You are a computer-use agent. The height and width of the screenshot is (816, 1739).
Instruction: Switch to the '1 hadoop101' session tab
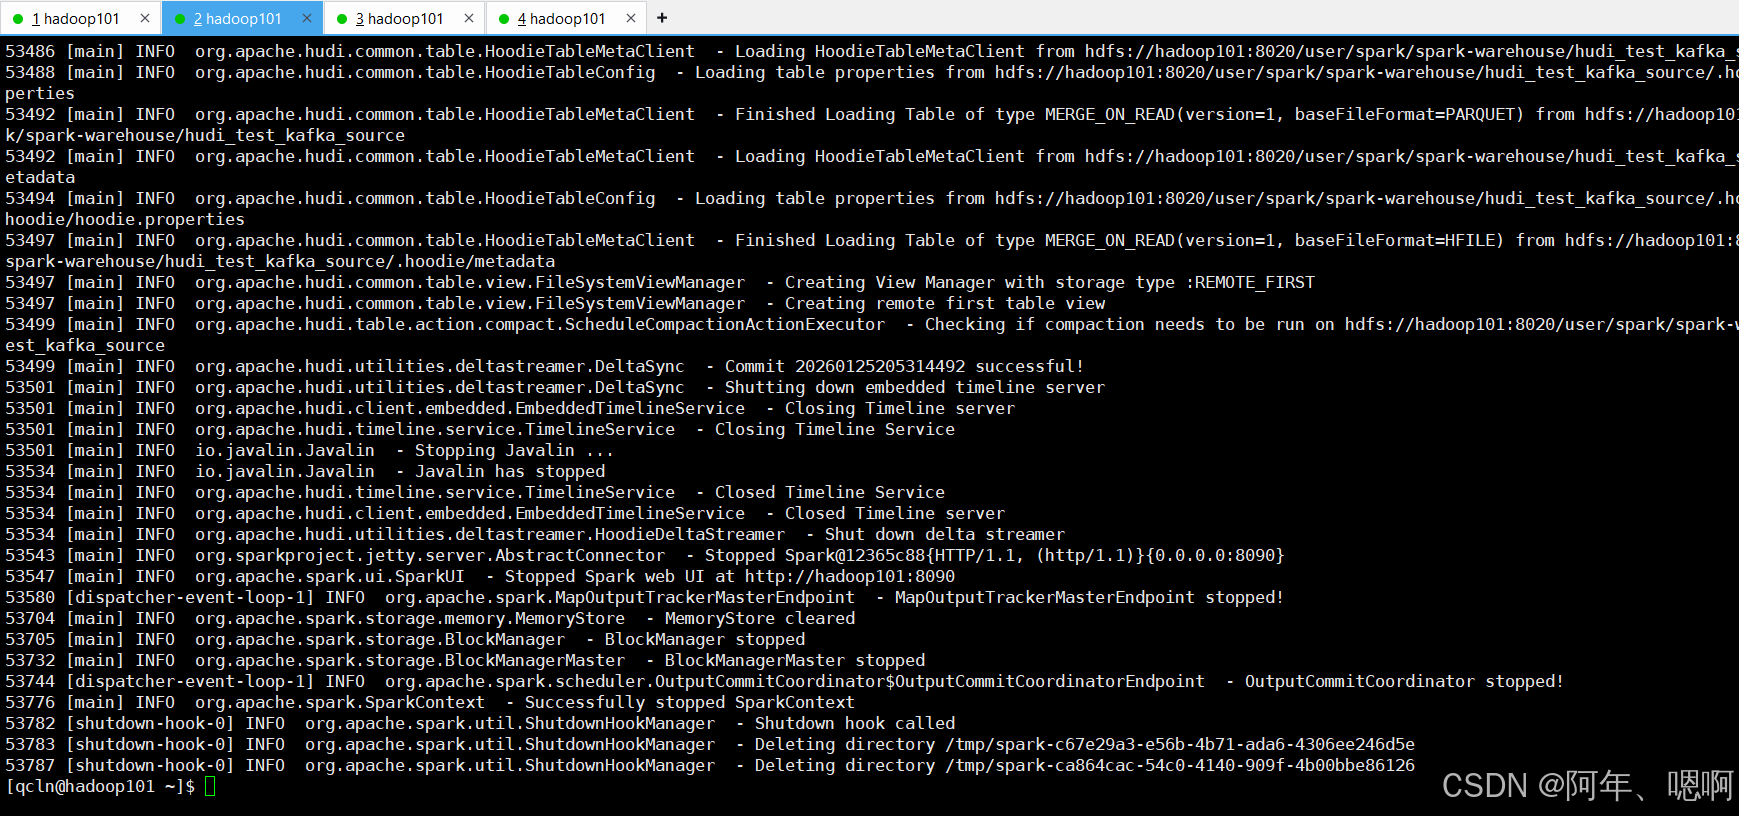pos(76,18)
